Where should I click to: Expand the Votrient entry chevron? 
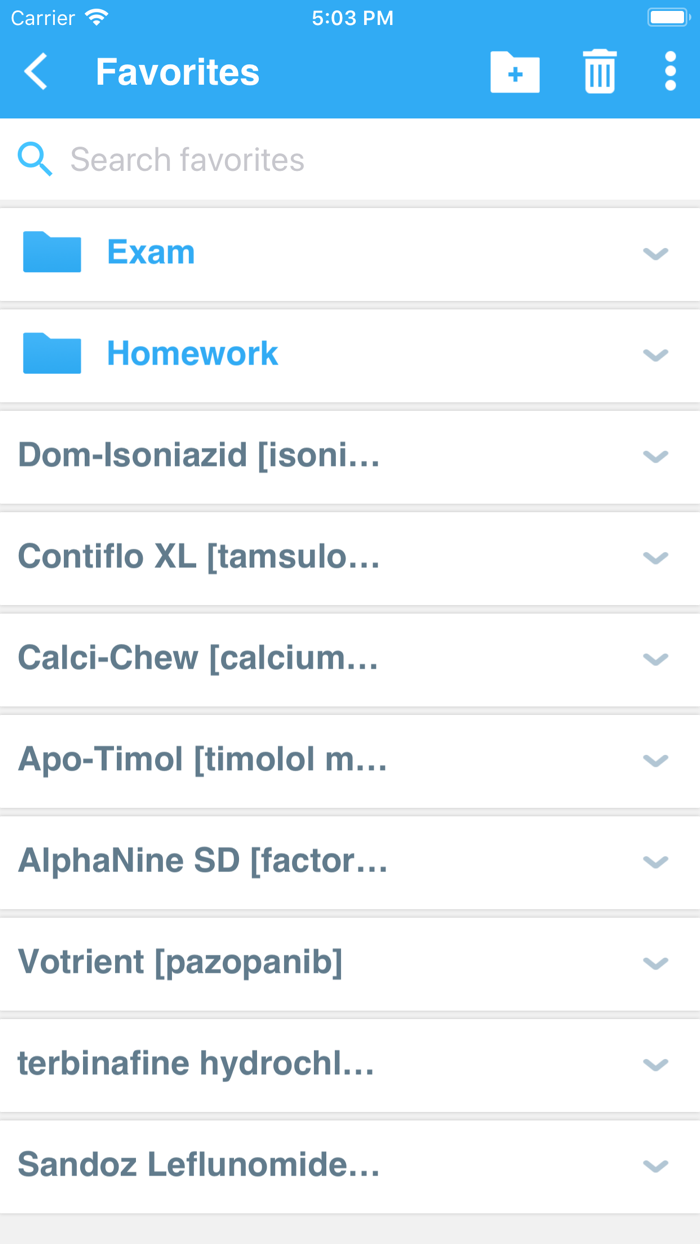(655, 963)
